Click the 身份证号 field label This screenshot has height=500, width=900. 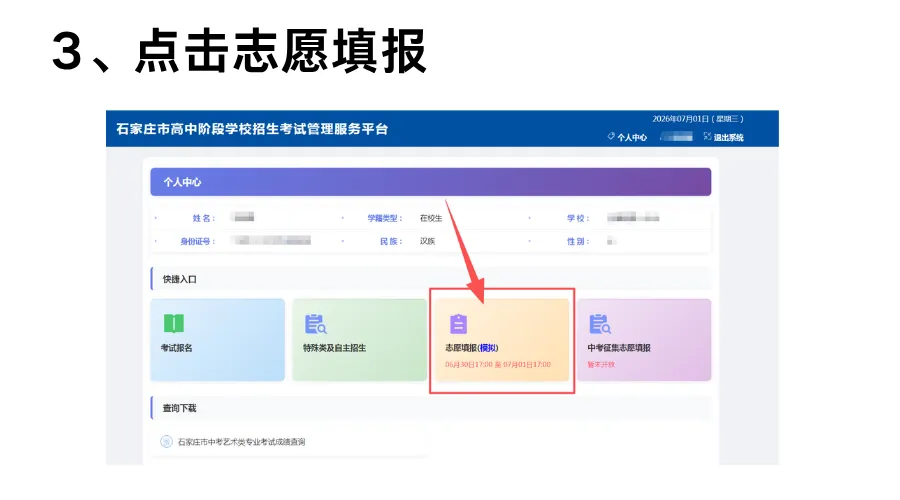click(x=197, y=242)
